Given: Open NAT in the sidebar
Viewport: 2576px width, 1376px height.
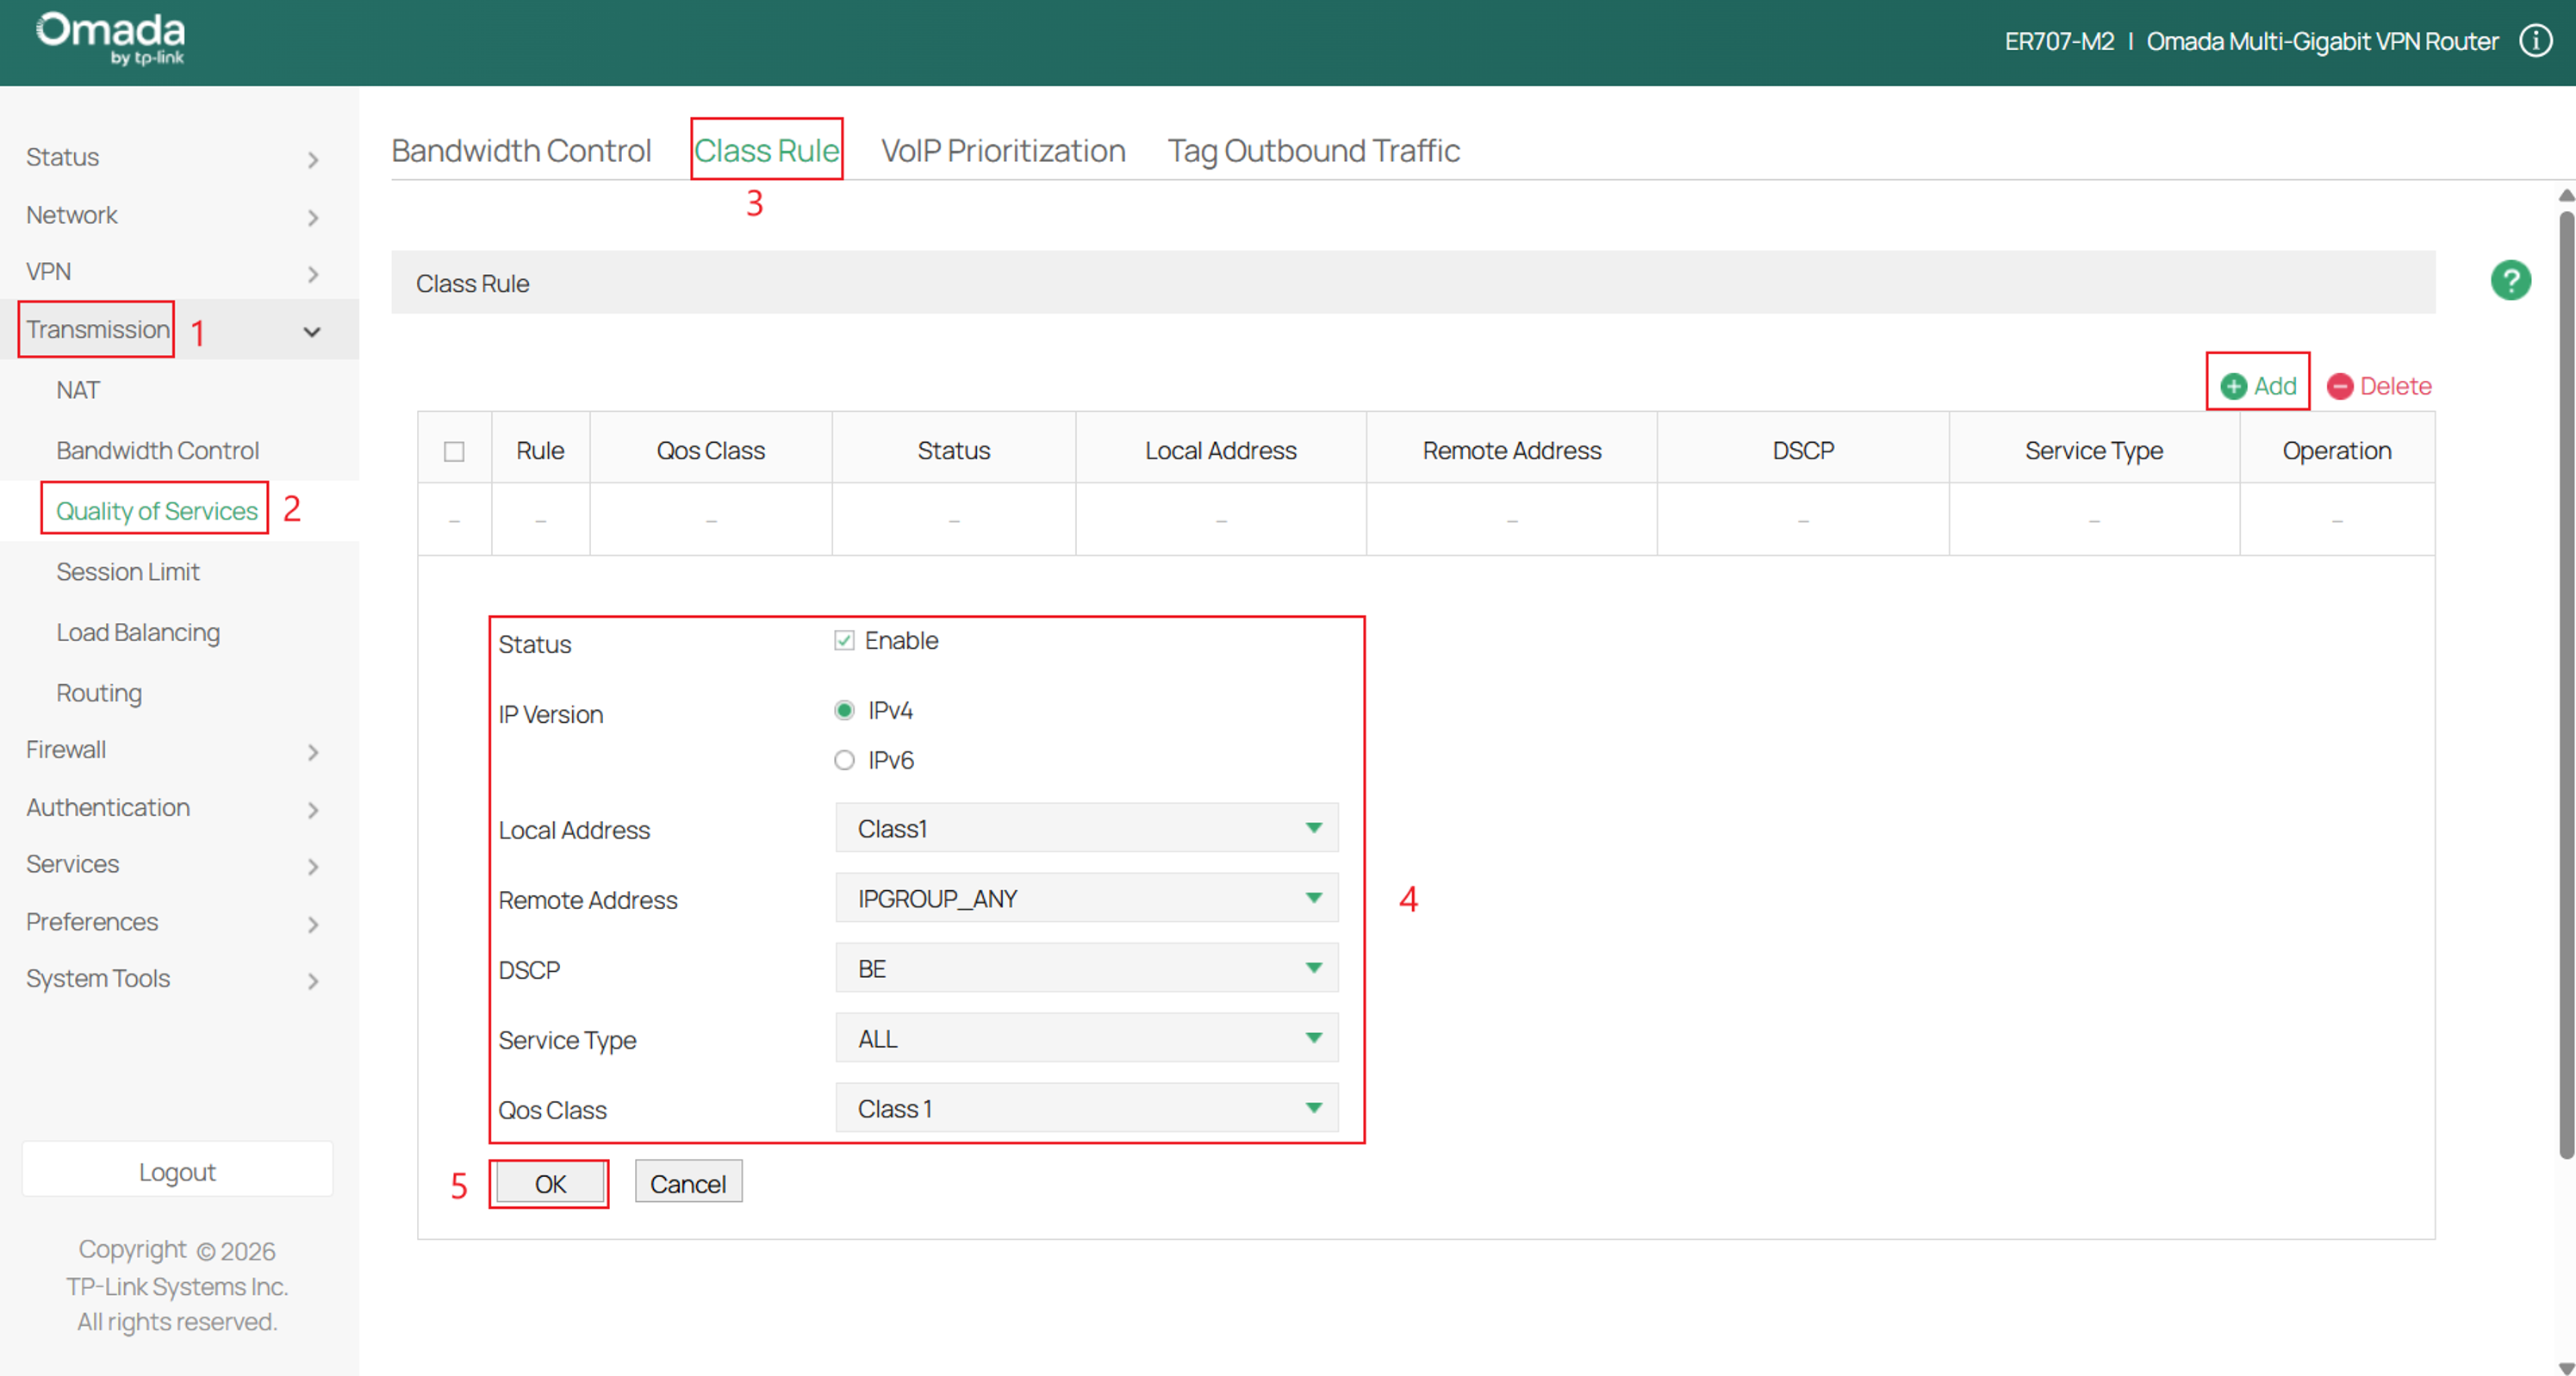Looking at the screenshot, I should pyautogui.click(x=78, y=390).
